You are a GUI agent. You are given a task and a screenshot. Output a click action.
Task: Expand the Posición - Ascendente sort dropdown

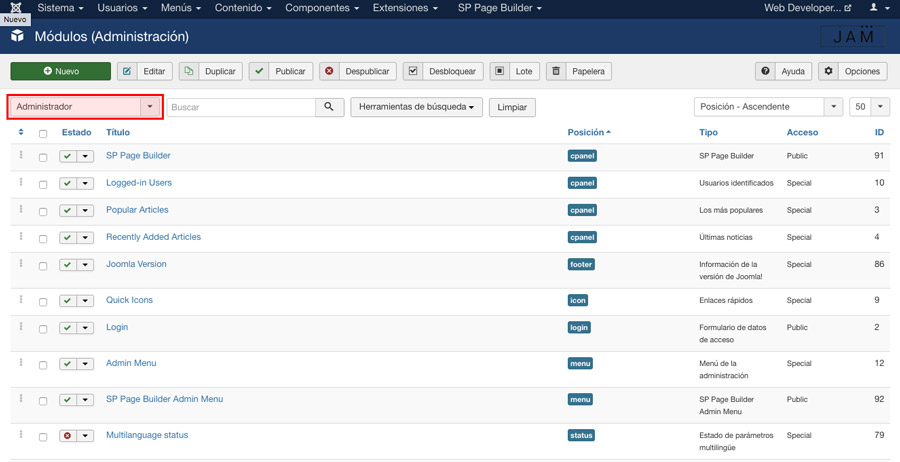pos(768,107)
